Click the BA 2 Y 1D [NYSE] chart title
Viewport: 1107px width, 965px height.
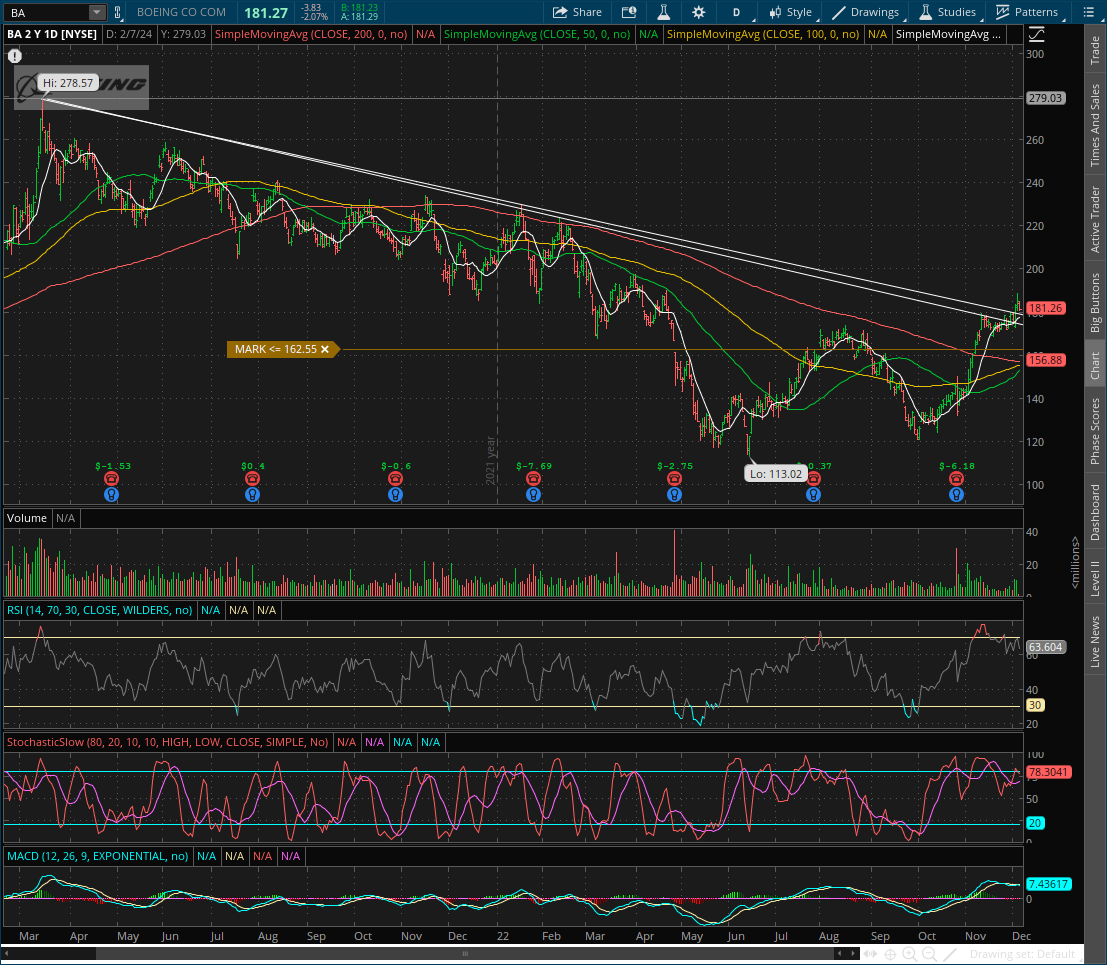(52, 34)
